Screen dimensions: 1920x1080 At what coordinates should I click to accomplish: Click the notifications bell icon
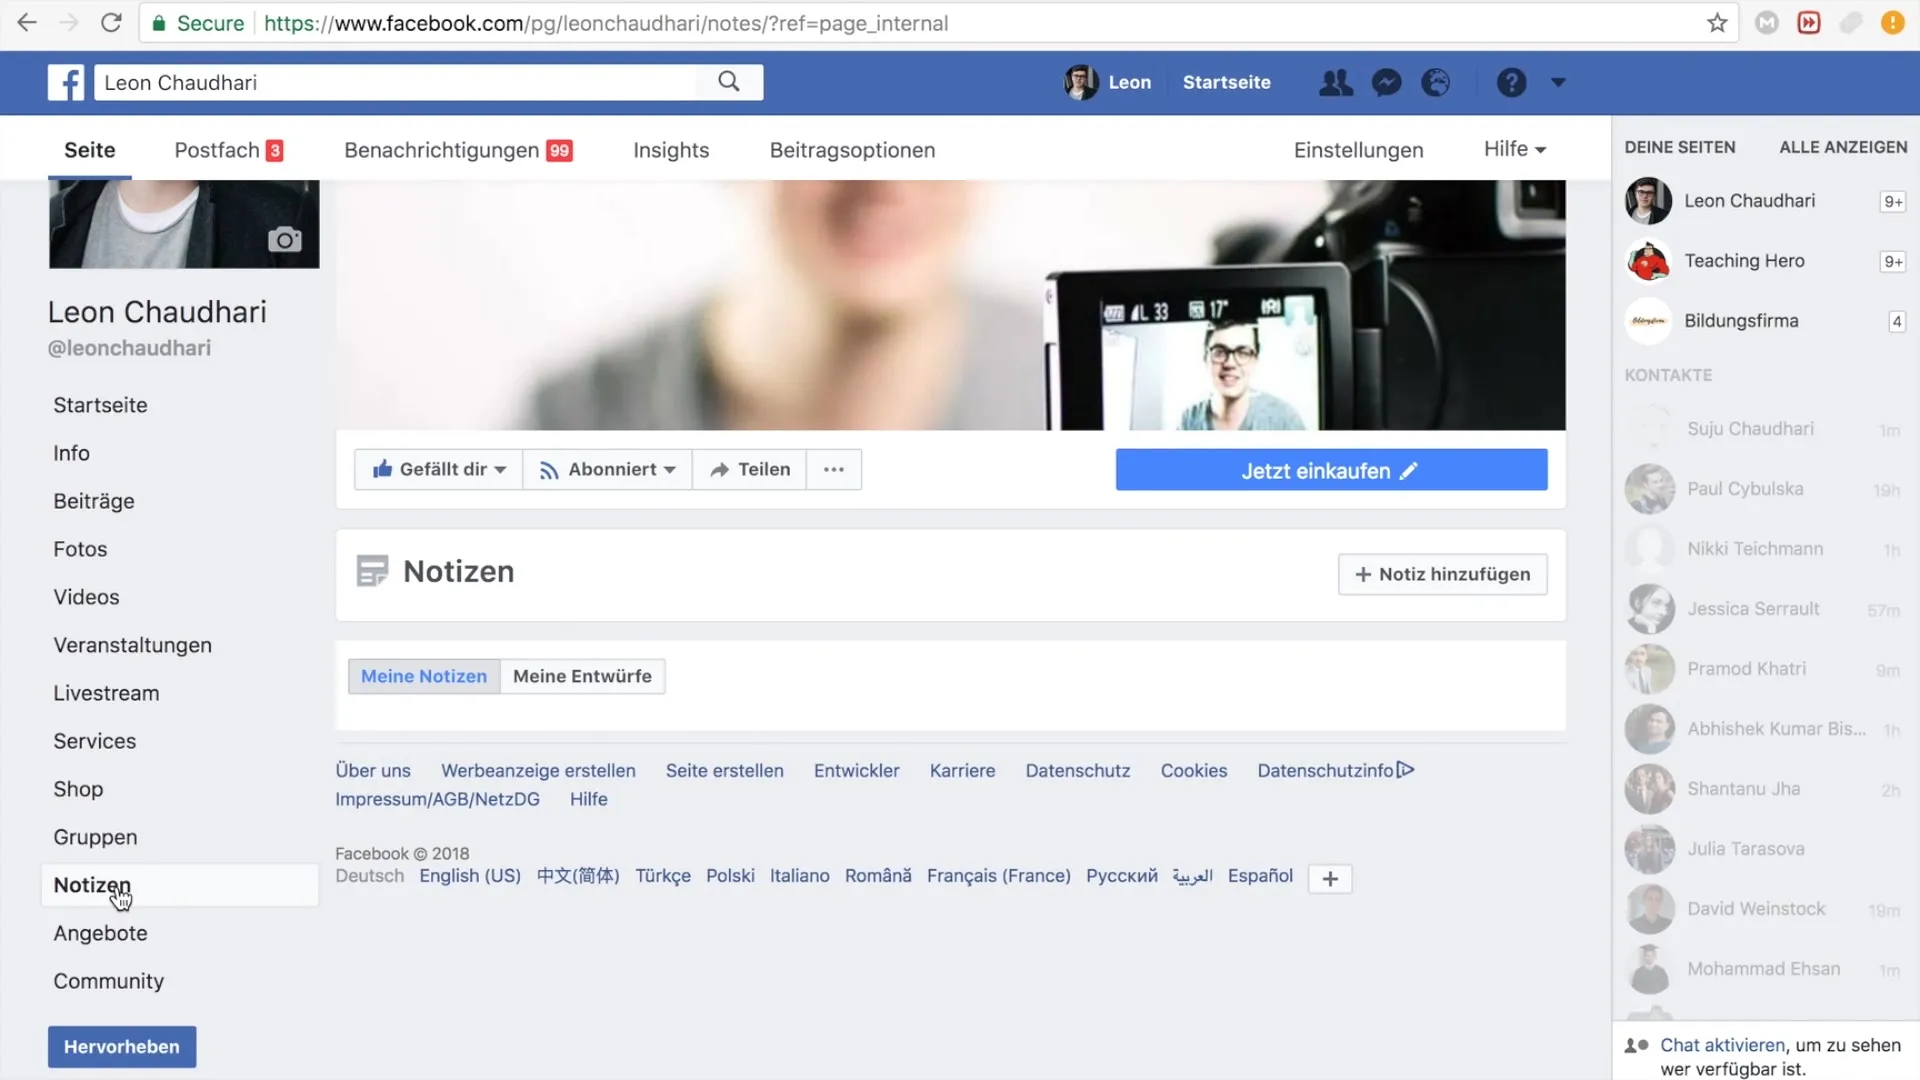[1436, 82]
